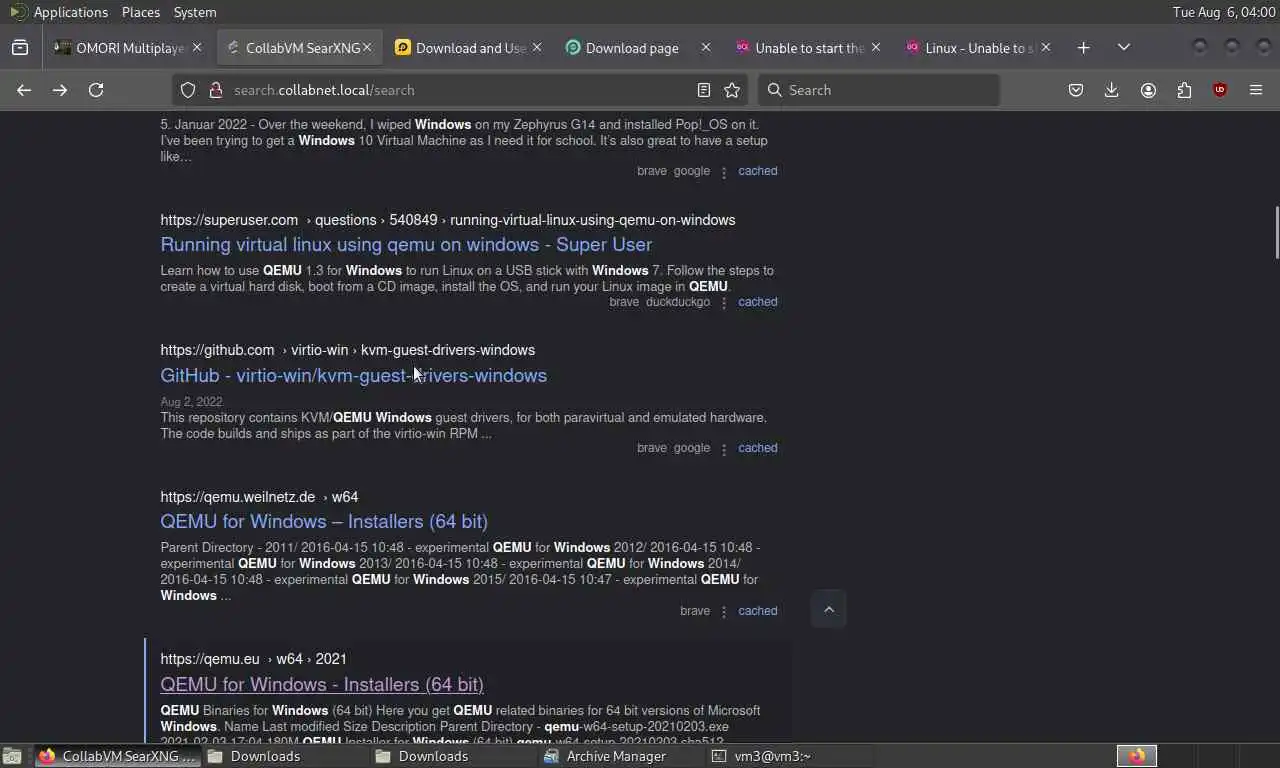This screenshot has width=1280, height=768.
Task: Expand options dots for Super User result
Action: 724,302
